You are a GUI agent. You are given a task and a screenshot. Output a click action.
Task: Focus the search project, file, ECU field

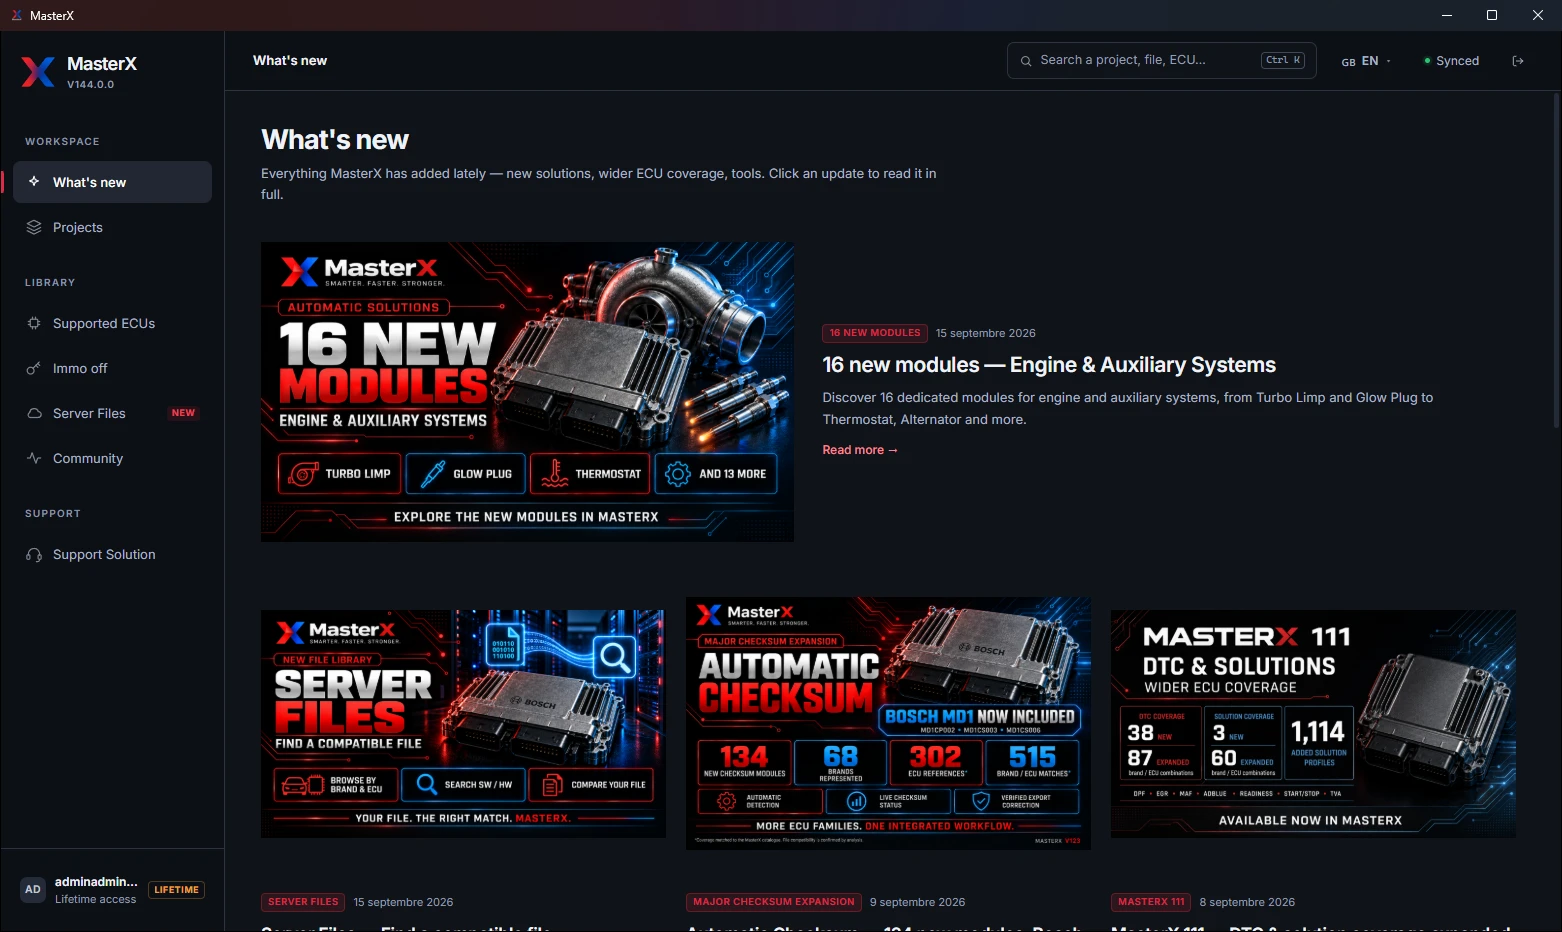tap(1162, 60)
